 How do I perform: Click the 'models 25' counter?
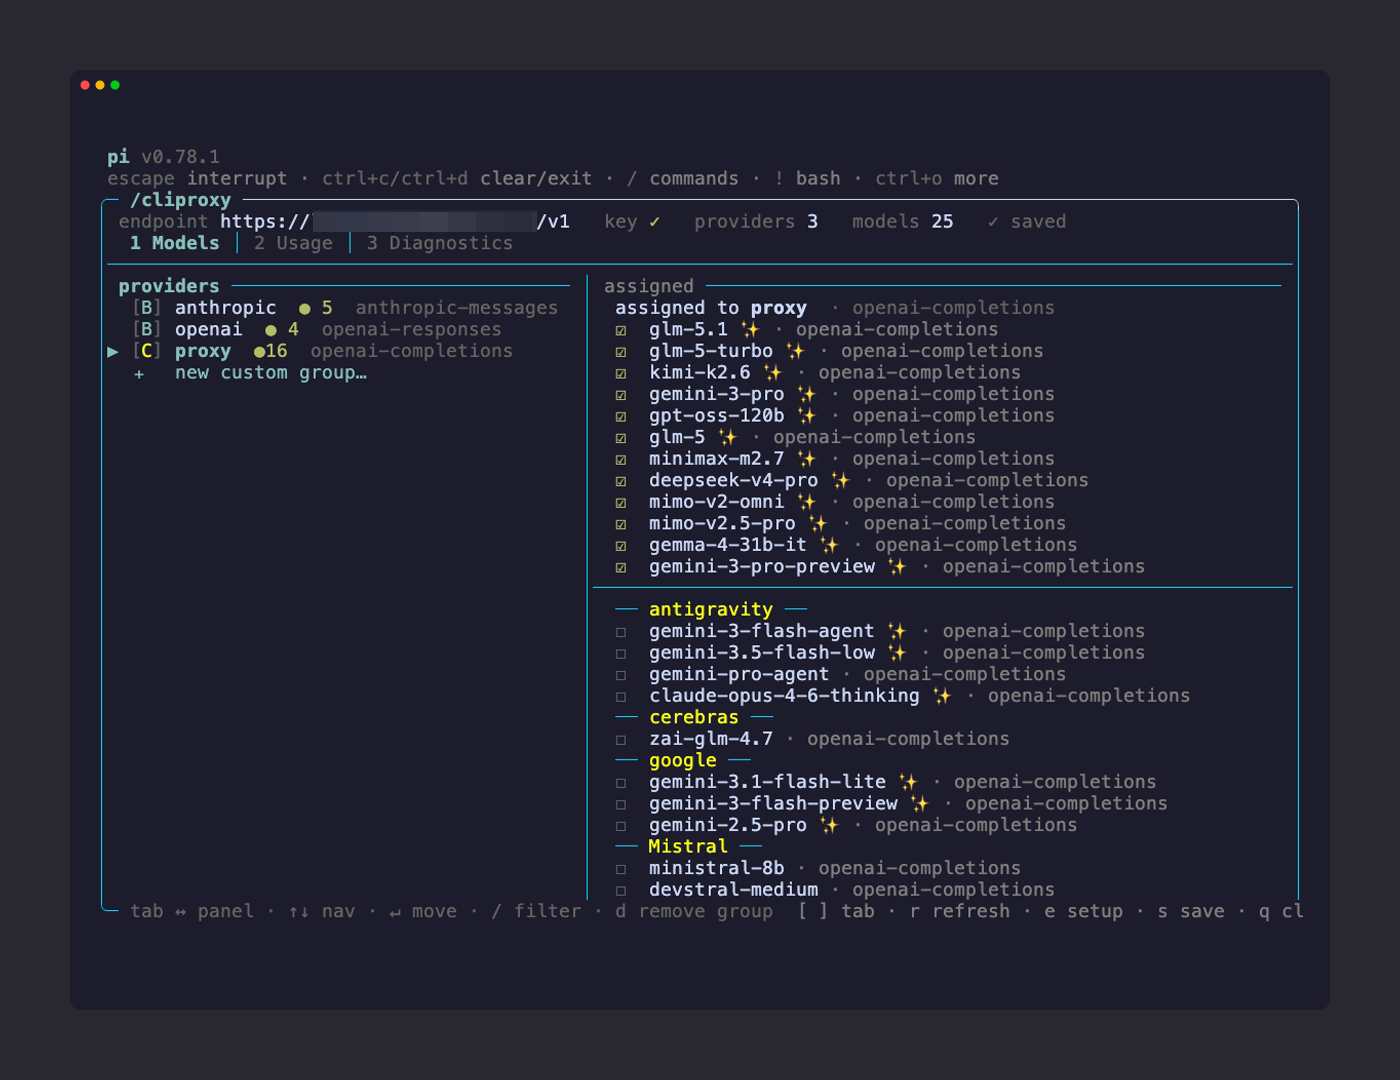pyautogui.click(x=903, y=222)
